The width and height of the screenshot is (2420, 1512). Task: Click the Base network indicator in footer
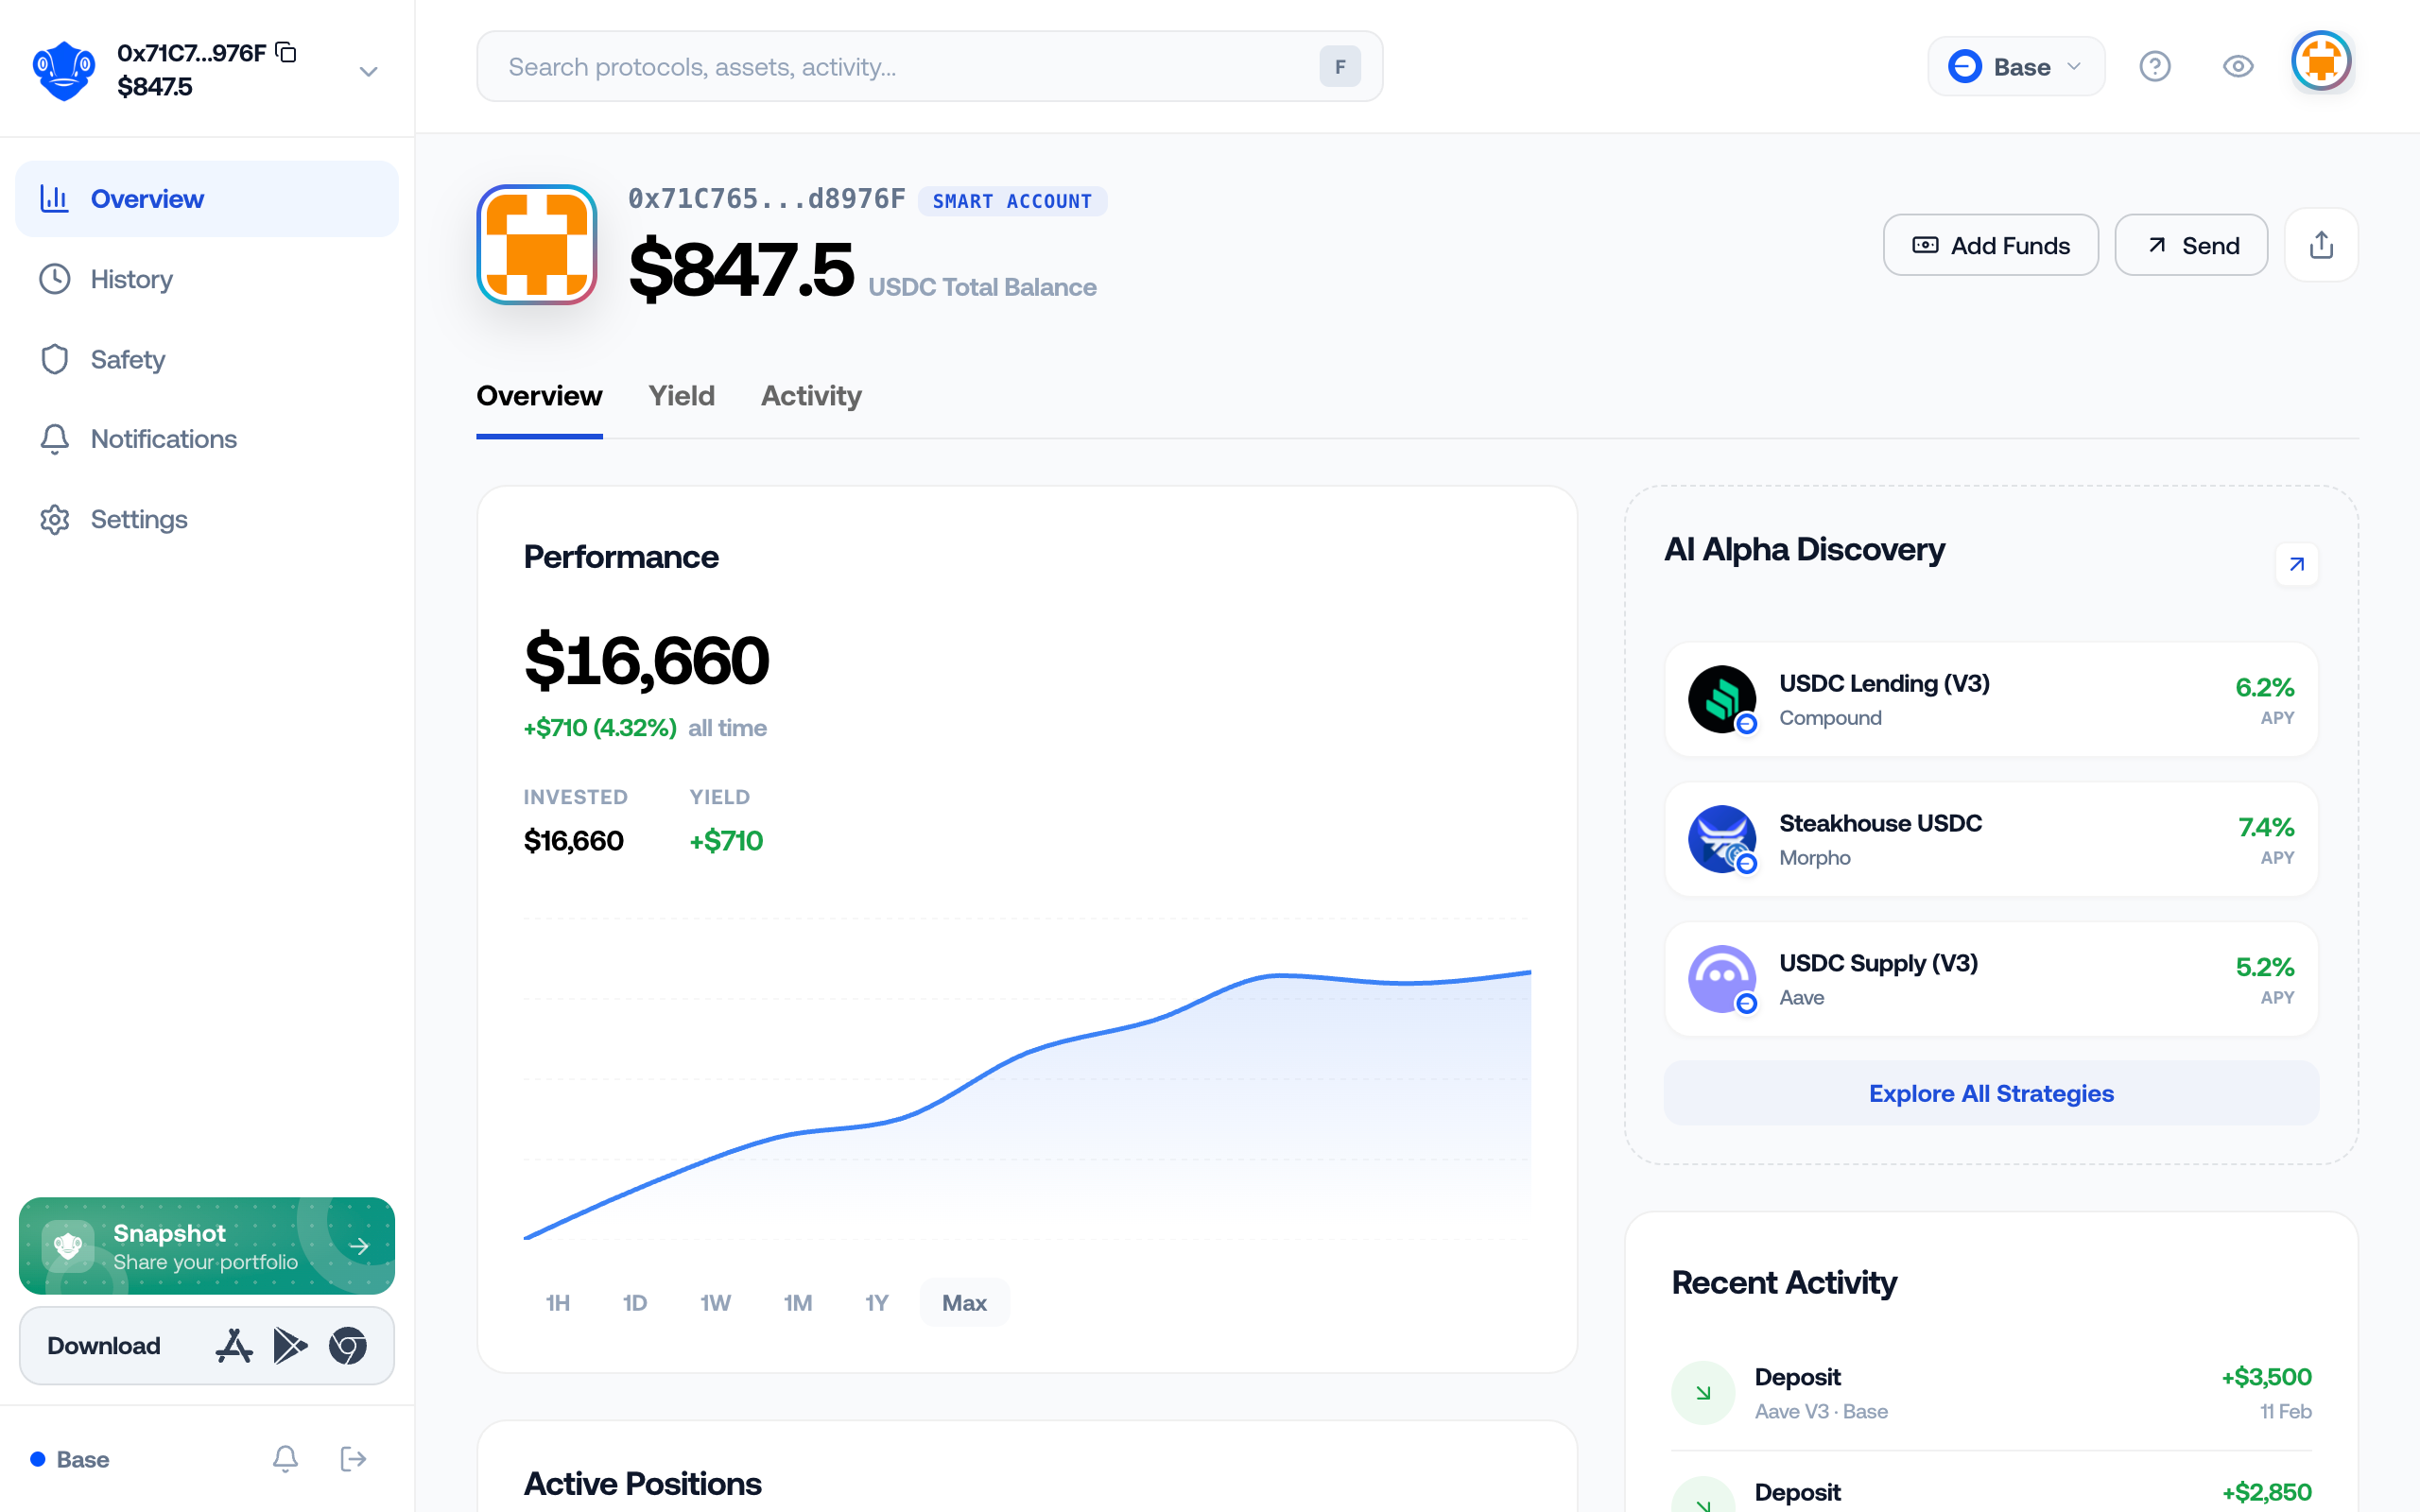pyautogui.click(x=70, y=1459)
